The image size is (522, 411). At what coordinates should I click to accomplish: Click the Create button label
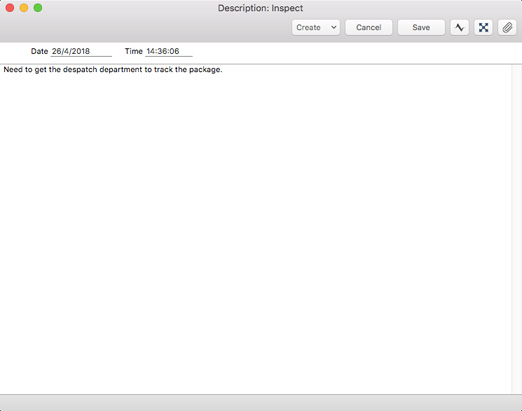click(308, 27)
